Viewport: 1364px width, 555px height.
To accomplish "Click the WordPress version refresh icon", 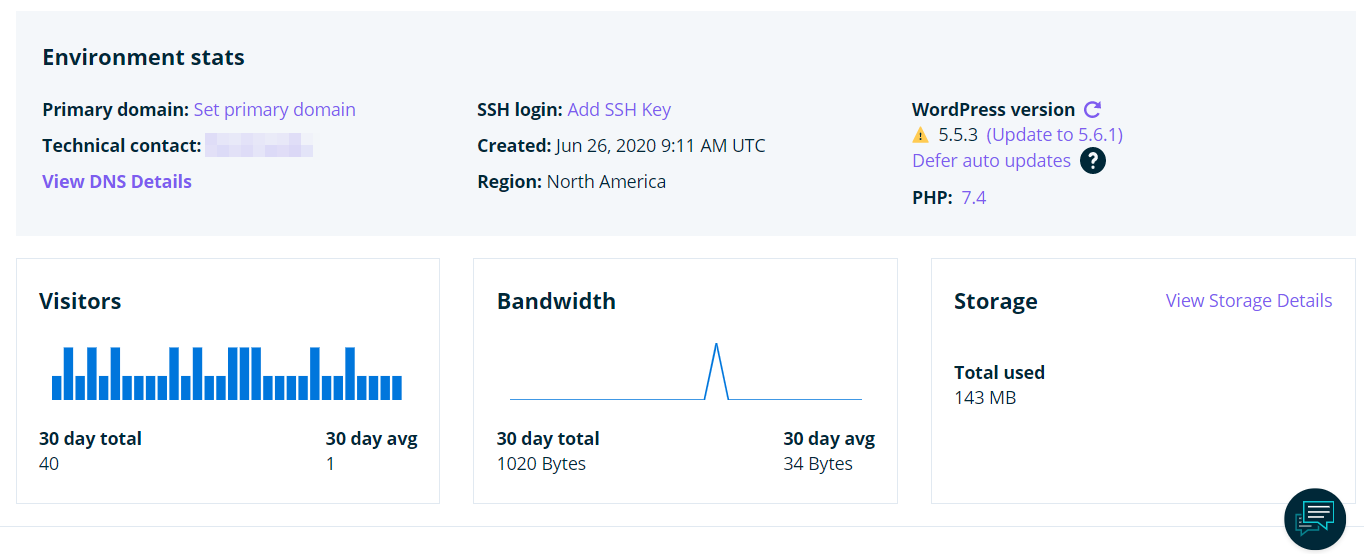I will (1093, 110).
